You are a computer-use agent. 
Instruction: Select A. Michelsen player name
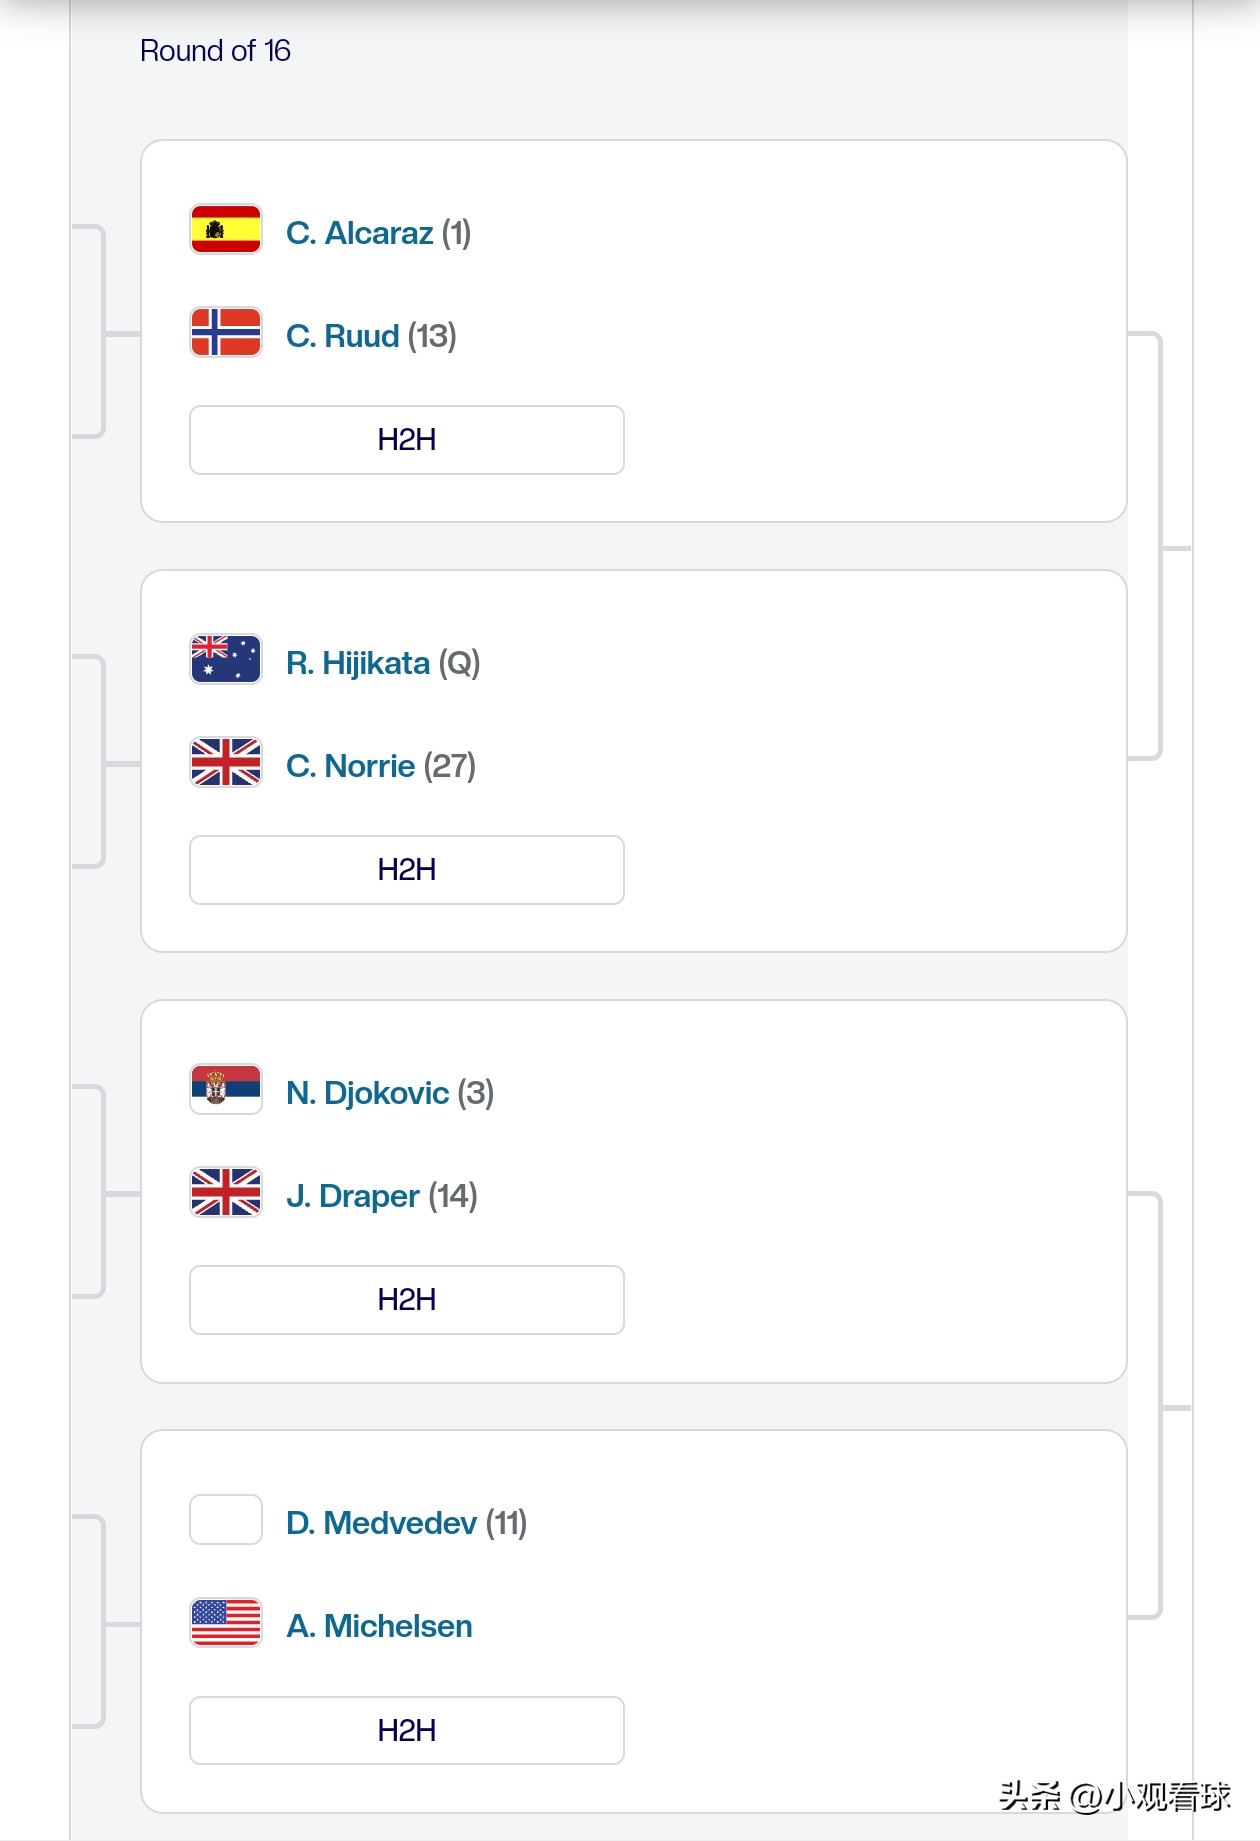pyautogui.click(x=379, y=1626)
